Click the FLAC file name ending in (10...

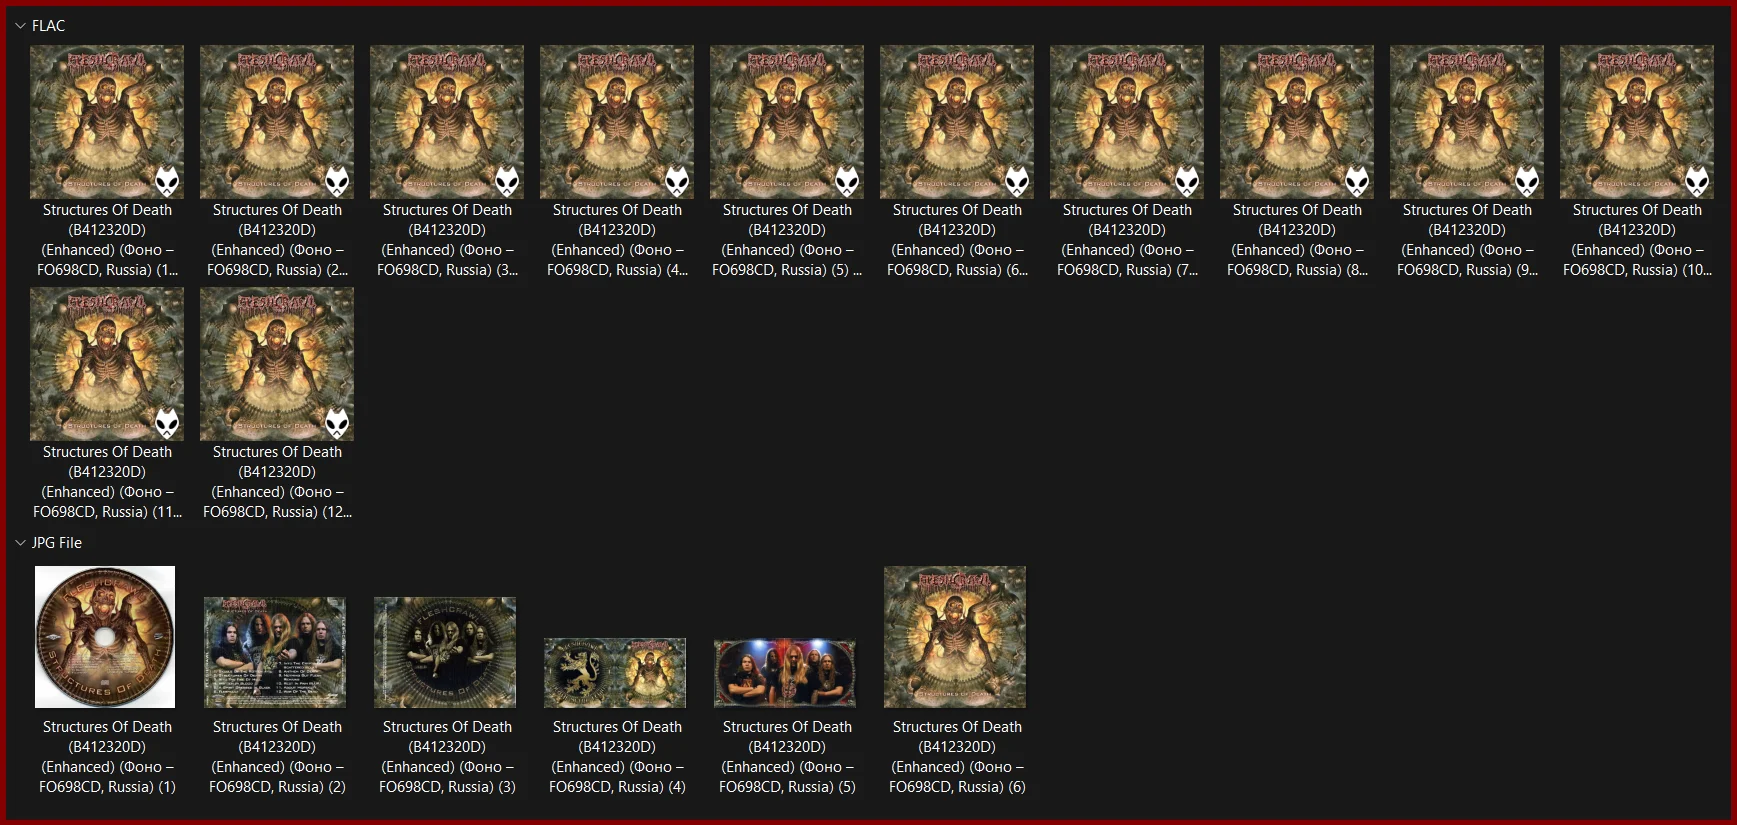pos(1637,240)
